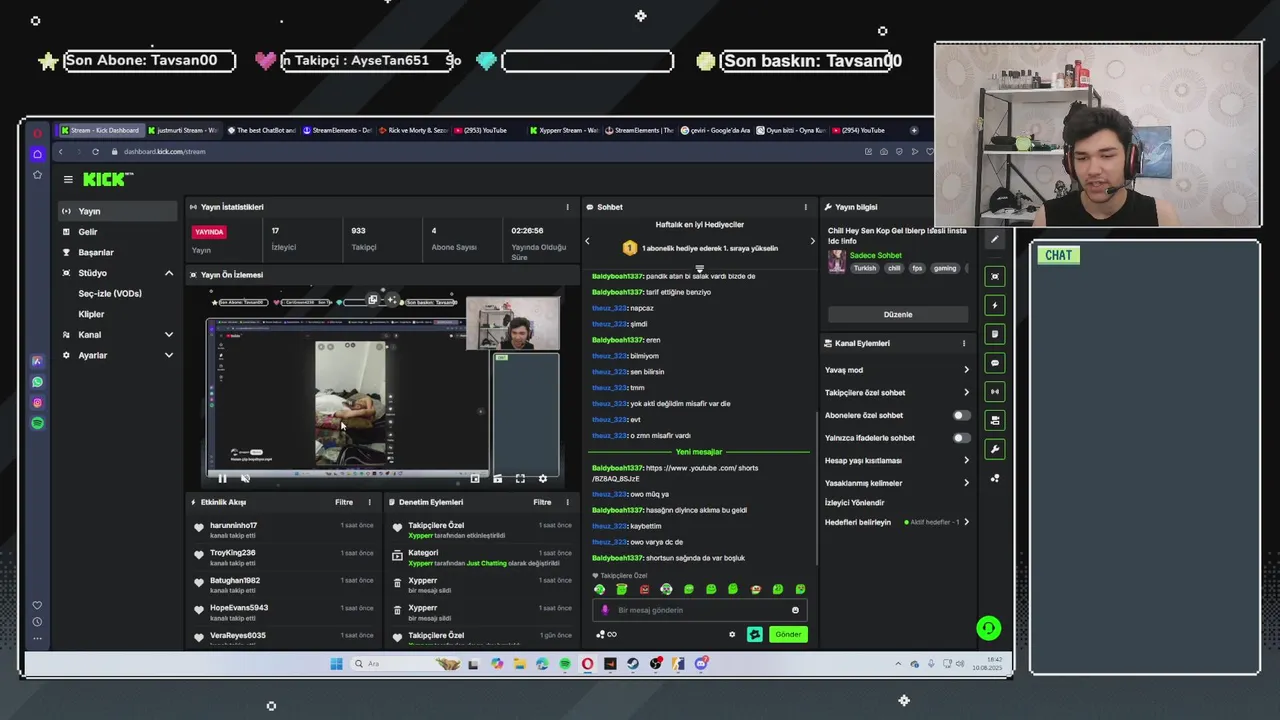
Task: Open Opera sidebar home icon
Action: pos(37,154)
